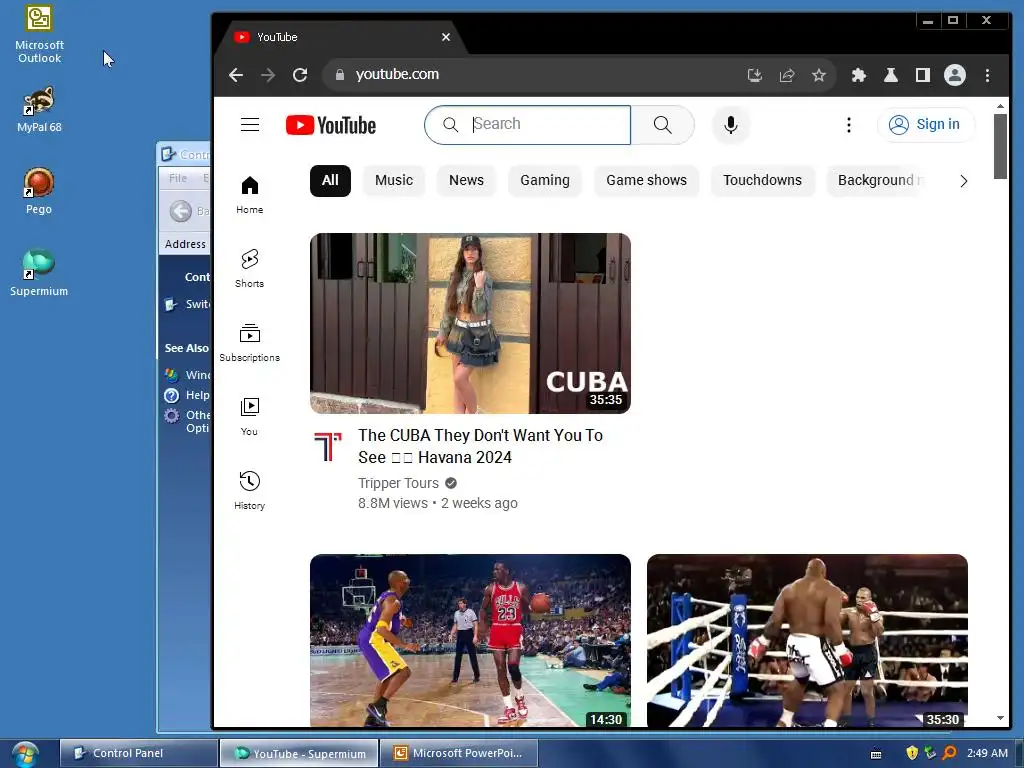Screen dimensions: 1024x768
Task: Click the search magnifier button
Action: [662, 125]
